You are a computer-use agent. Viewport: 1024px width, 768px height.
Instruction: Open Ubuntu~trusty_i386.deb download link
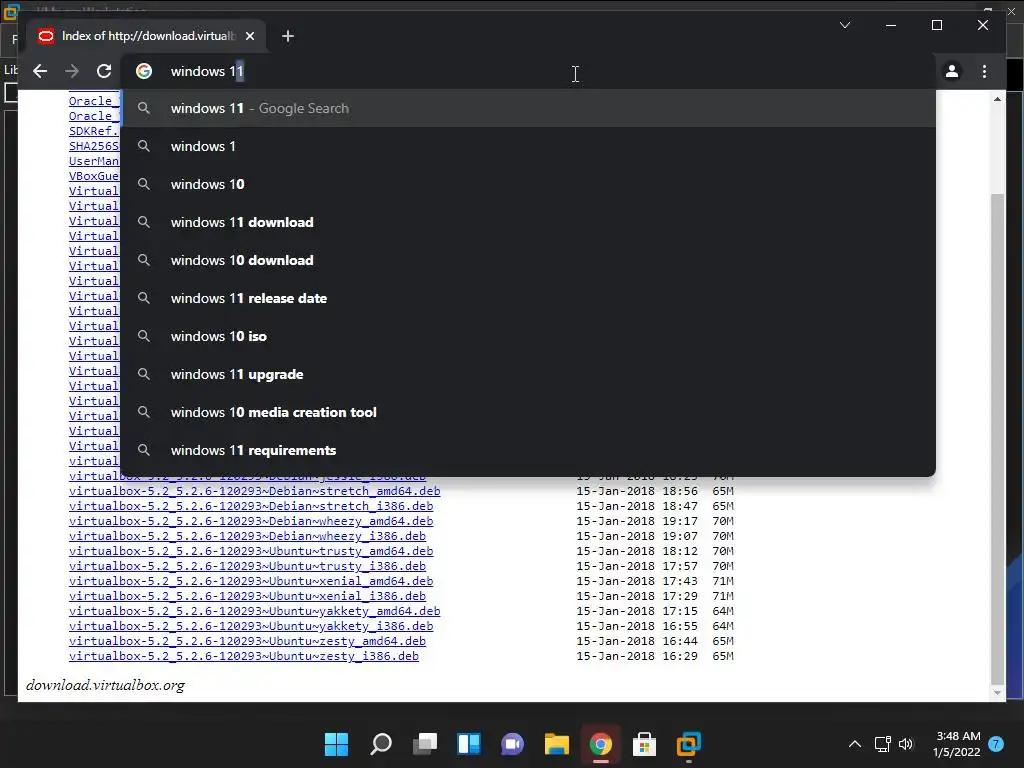(x=248, y=566)
